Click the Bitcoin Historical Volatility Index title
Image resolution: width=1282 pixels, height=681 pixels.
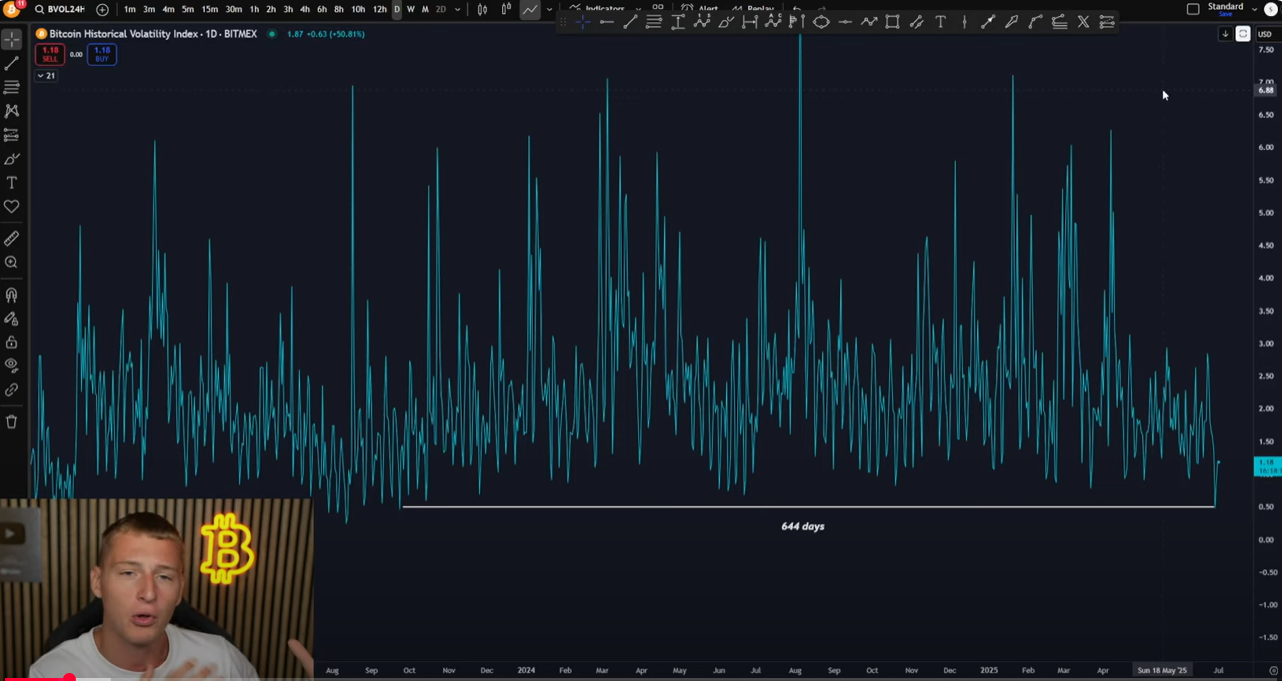point(153,34)
